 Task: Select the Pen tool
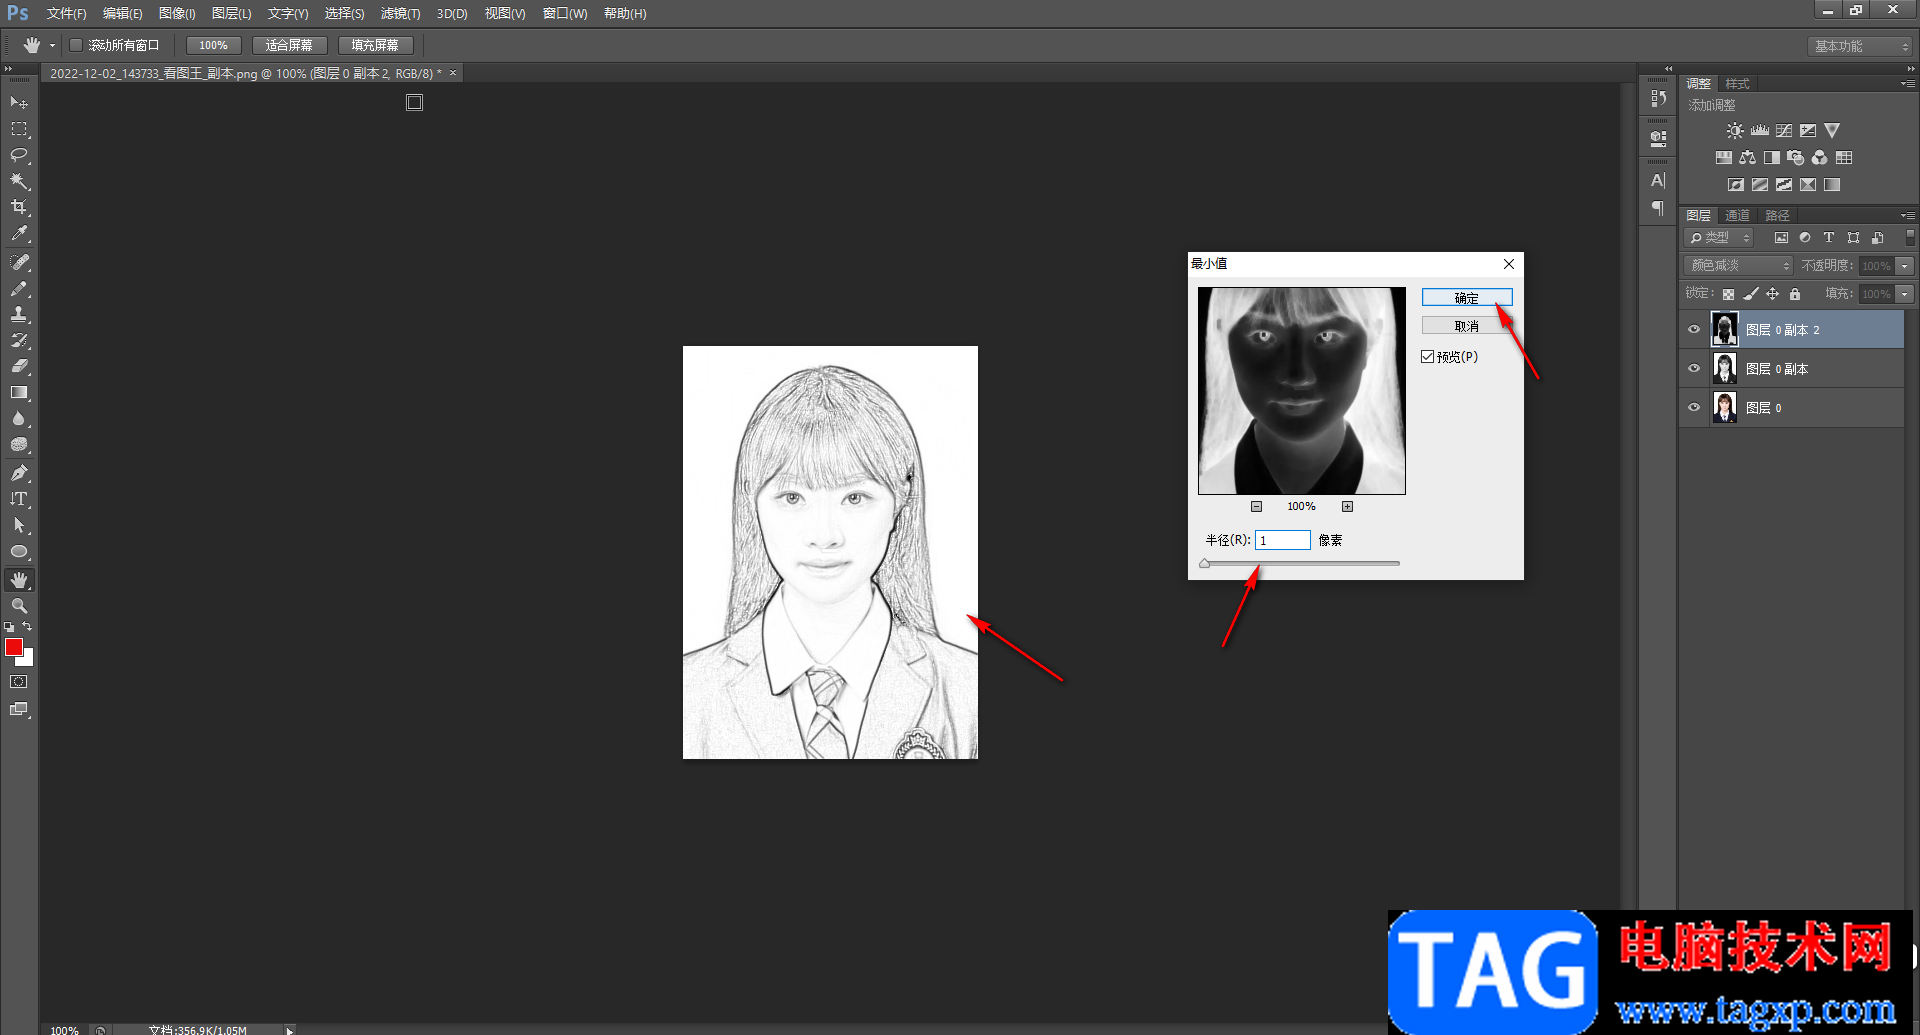19,473
